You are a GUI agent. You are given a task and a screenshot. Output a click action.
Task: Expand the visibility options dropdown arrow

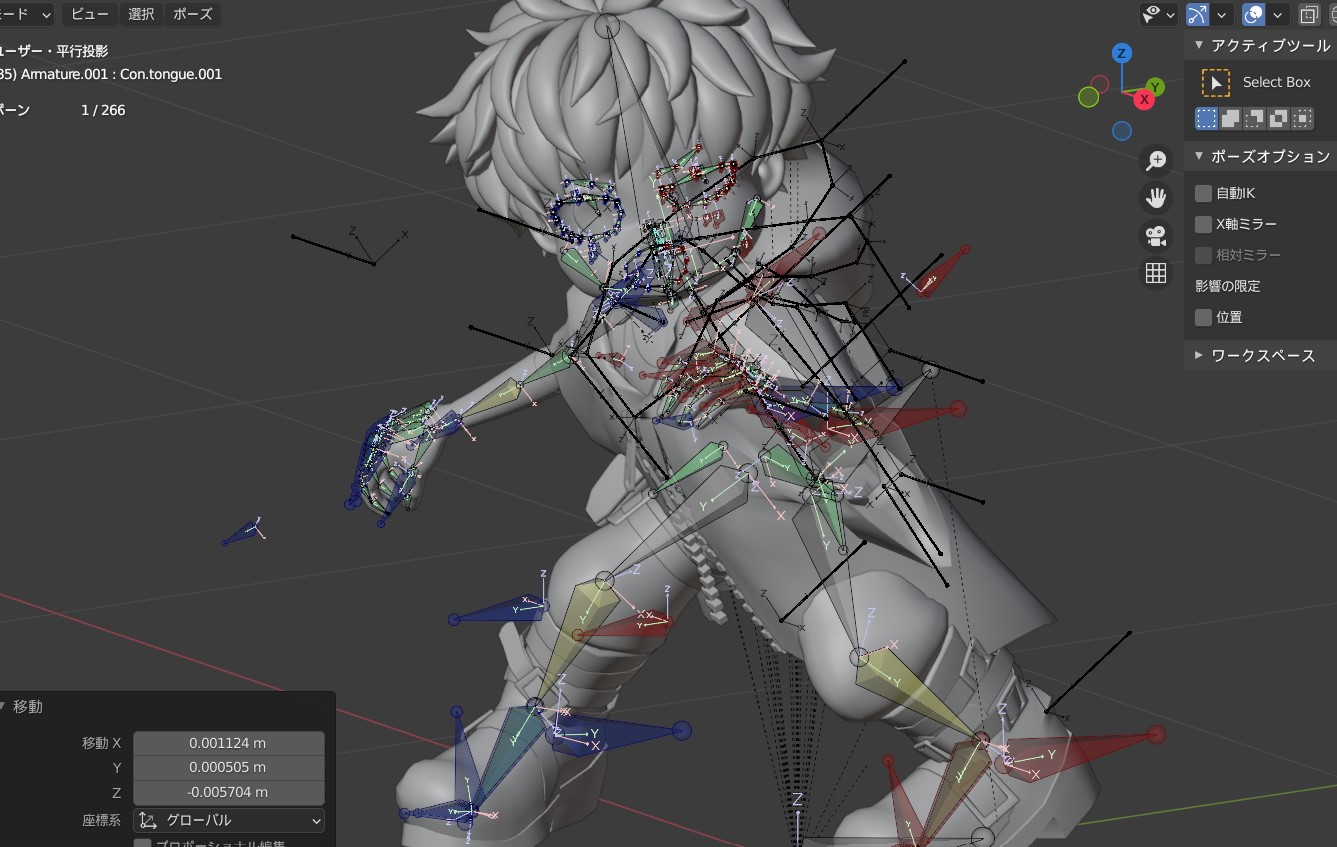pos(1171,14)
